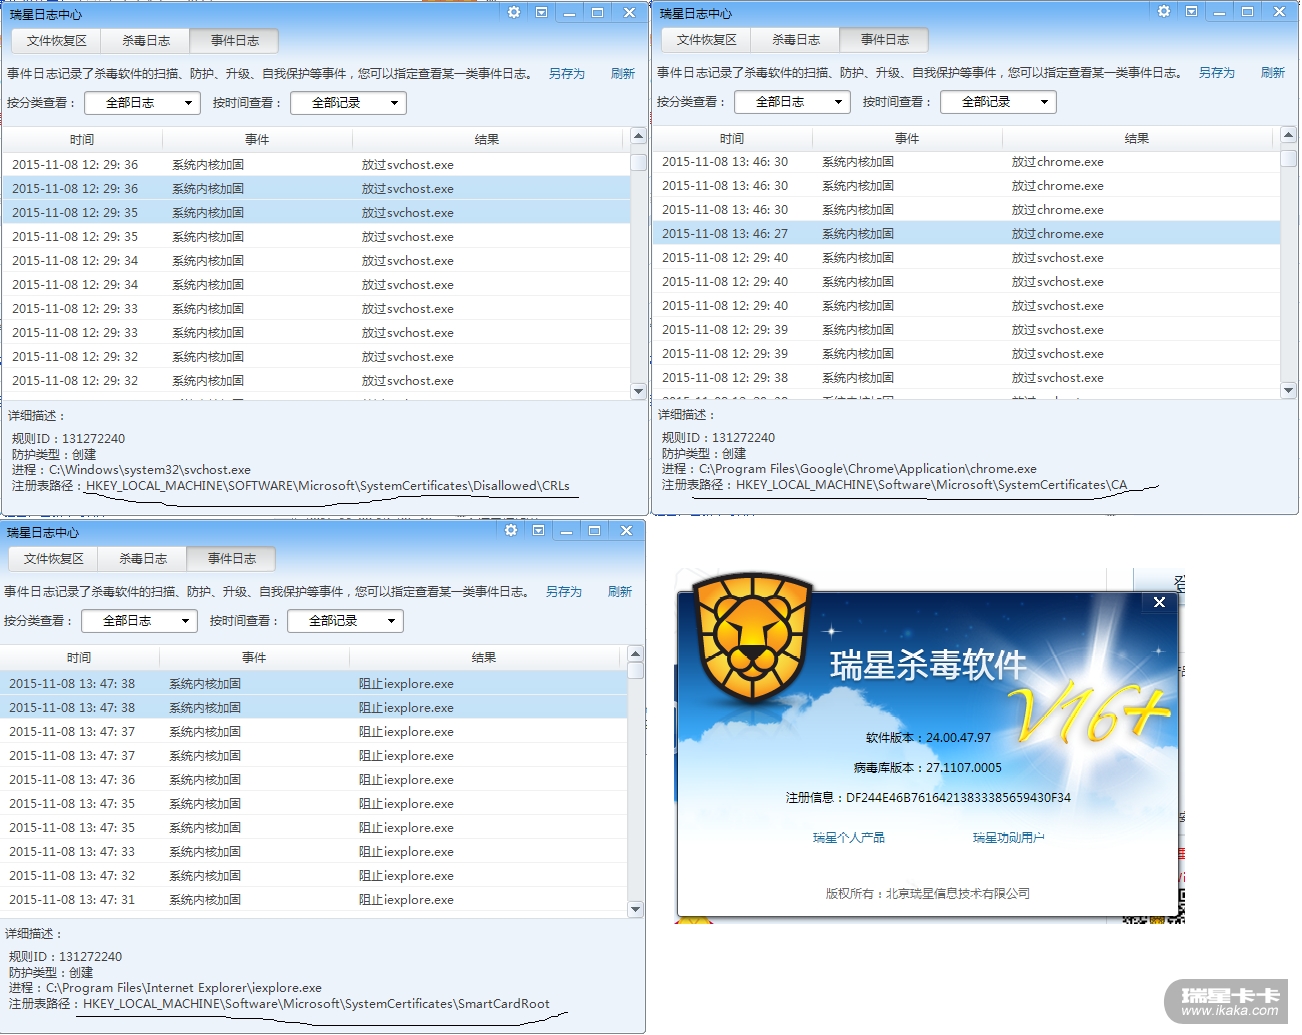
Task: Expand 全部日志 category dropdown in svchost.exe log window
Action: (142, 103)
